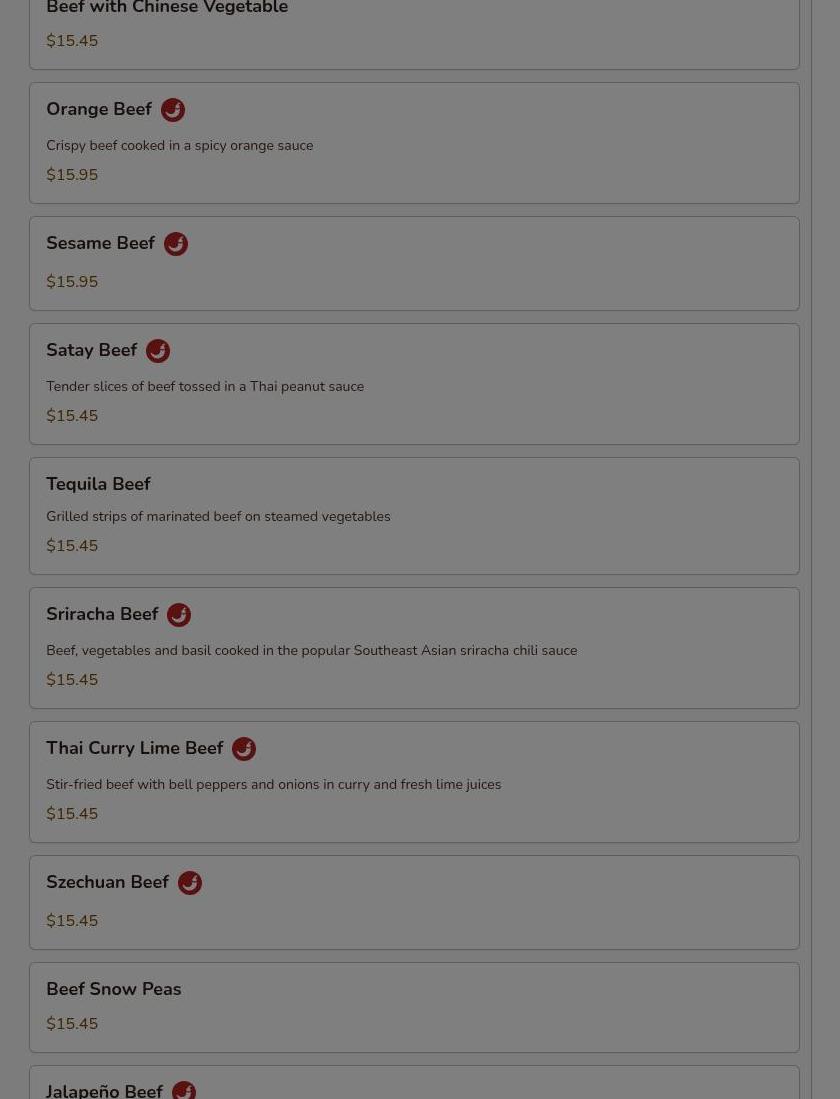The width and height of the screenshot is (840, 1099).
Task: Click the chili icon next to Szechuan Beef
Action: [189, 882]
